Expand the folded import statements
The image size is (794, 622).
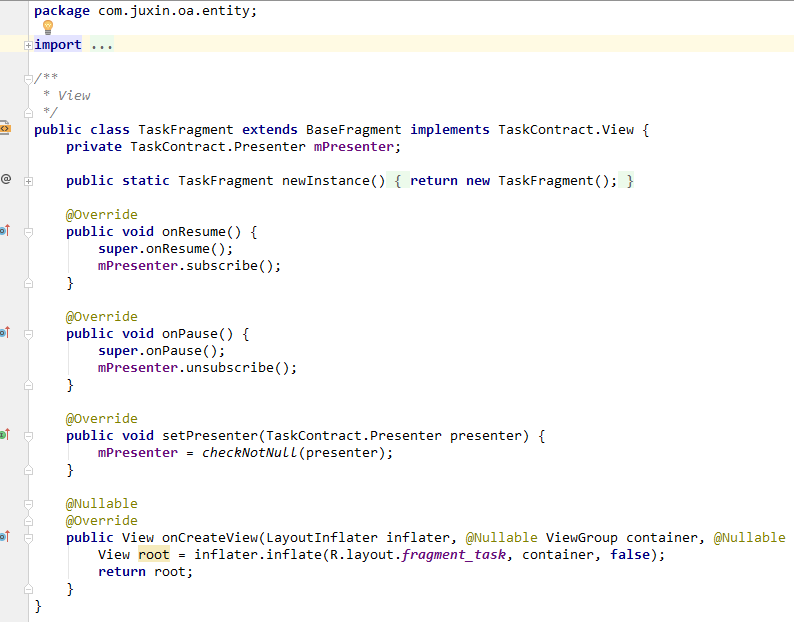click(x=28, y=46)
